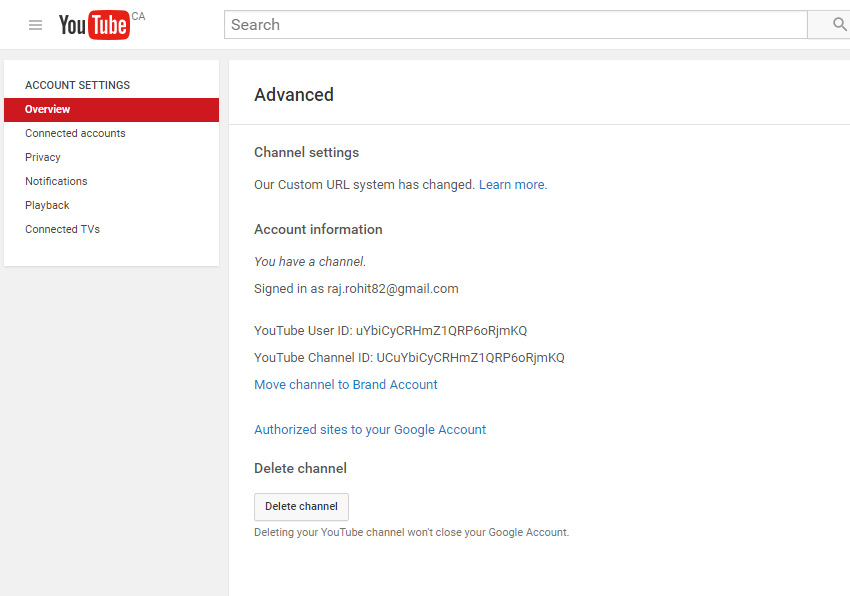Click the YouTube Channel ID text
850x596 pixels.
(409, 358)
